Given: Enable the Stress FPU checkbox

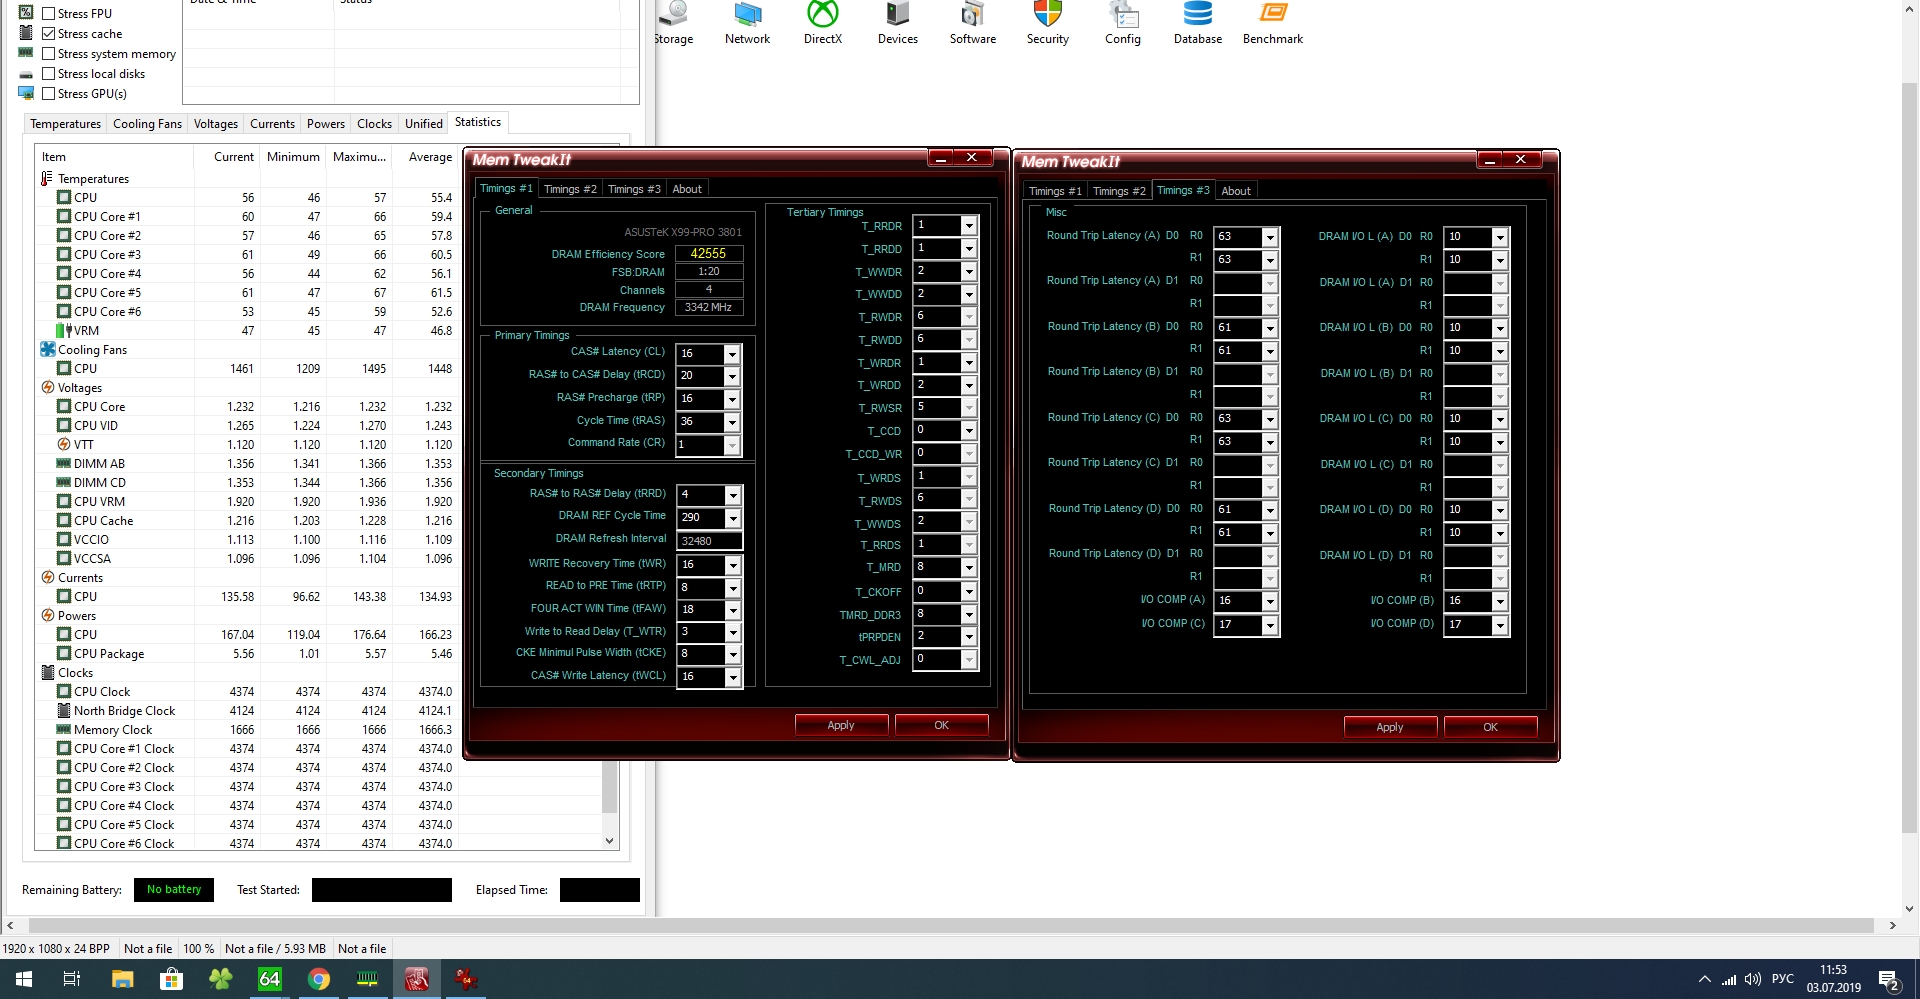Looking at the screenshot, I should pos(48,13).
